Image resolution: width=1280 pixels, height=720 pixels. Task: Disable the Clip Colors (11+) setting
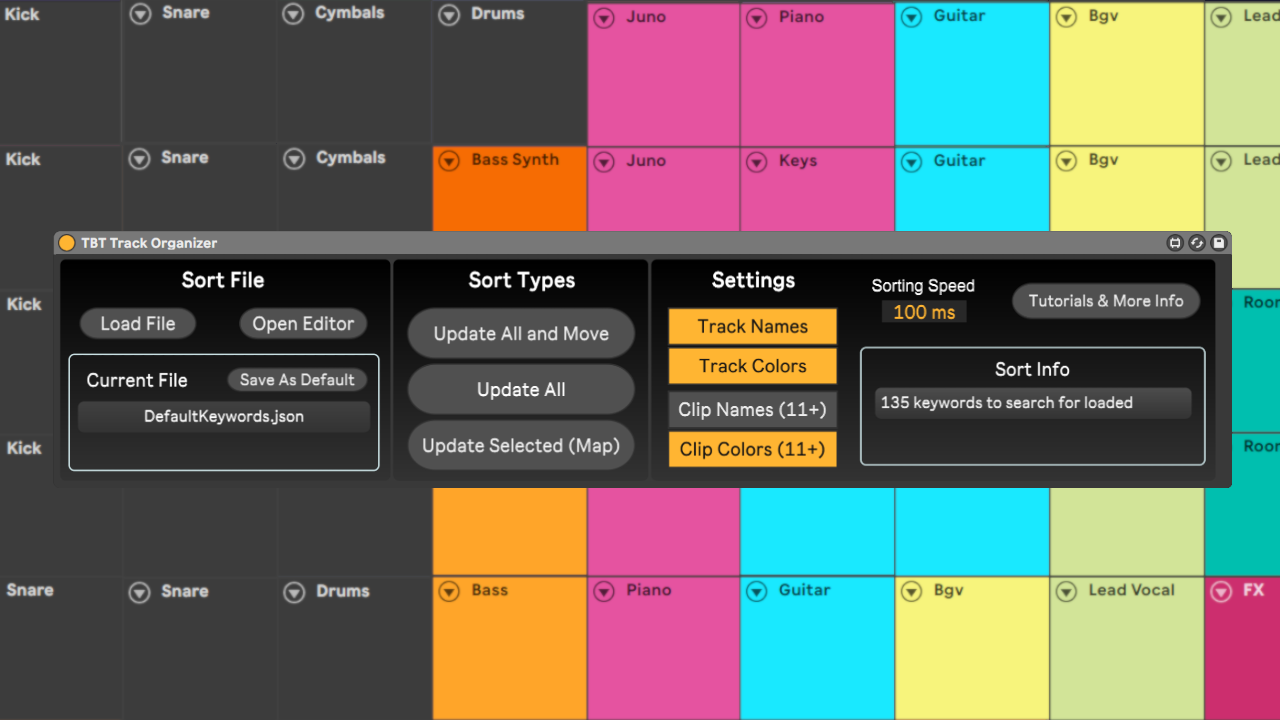[753, 449]
